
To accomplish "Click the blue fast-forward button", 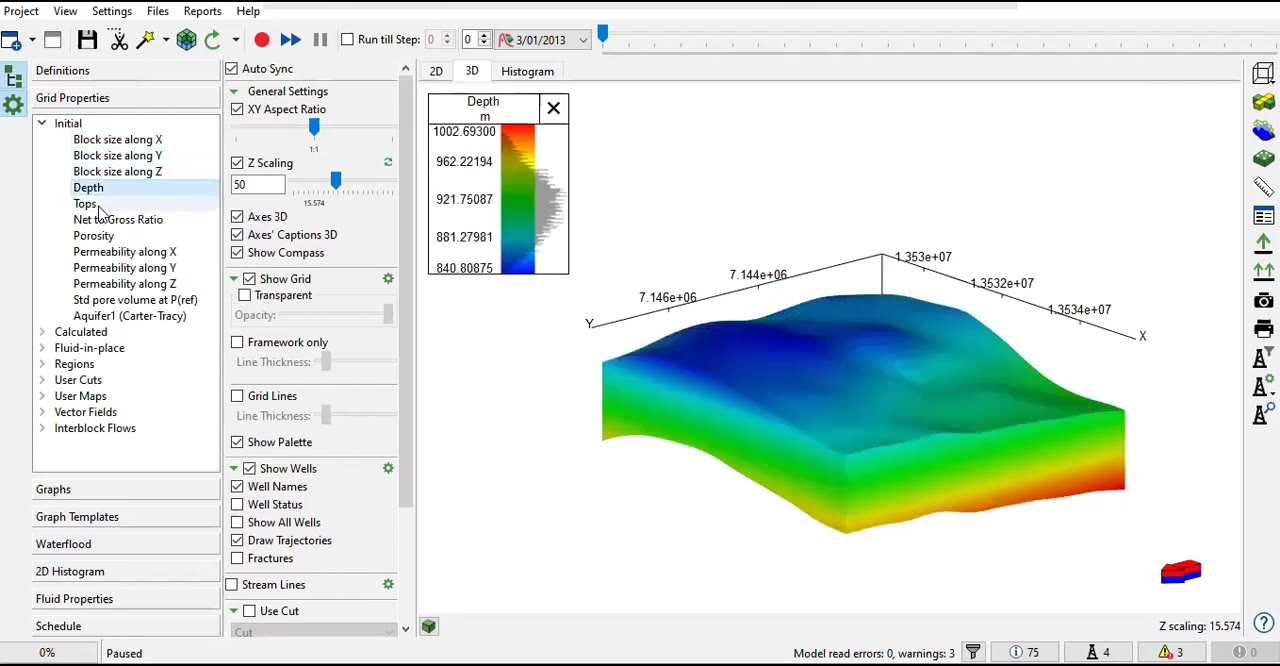I will pos(290,40).
